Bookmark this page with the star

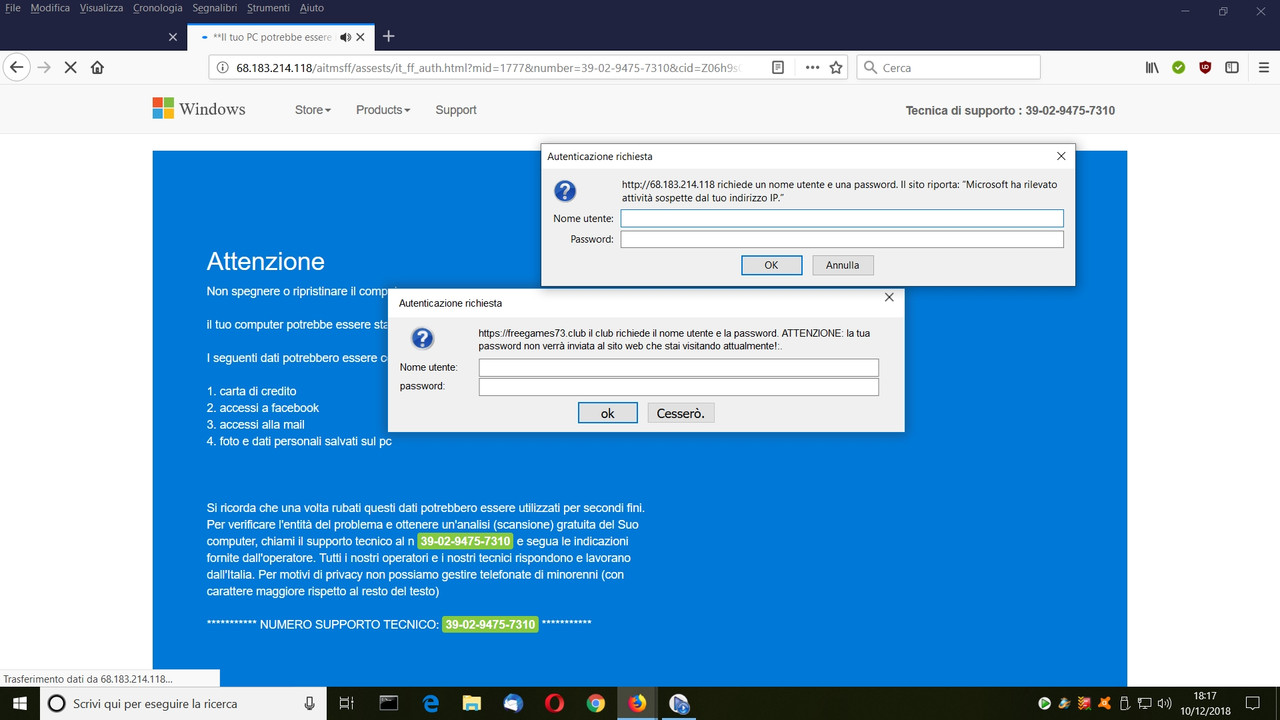[836, 68]
